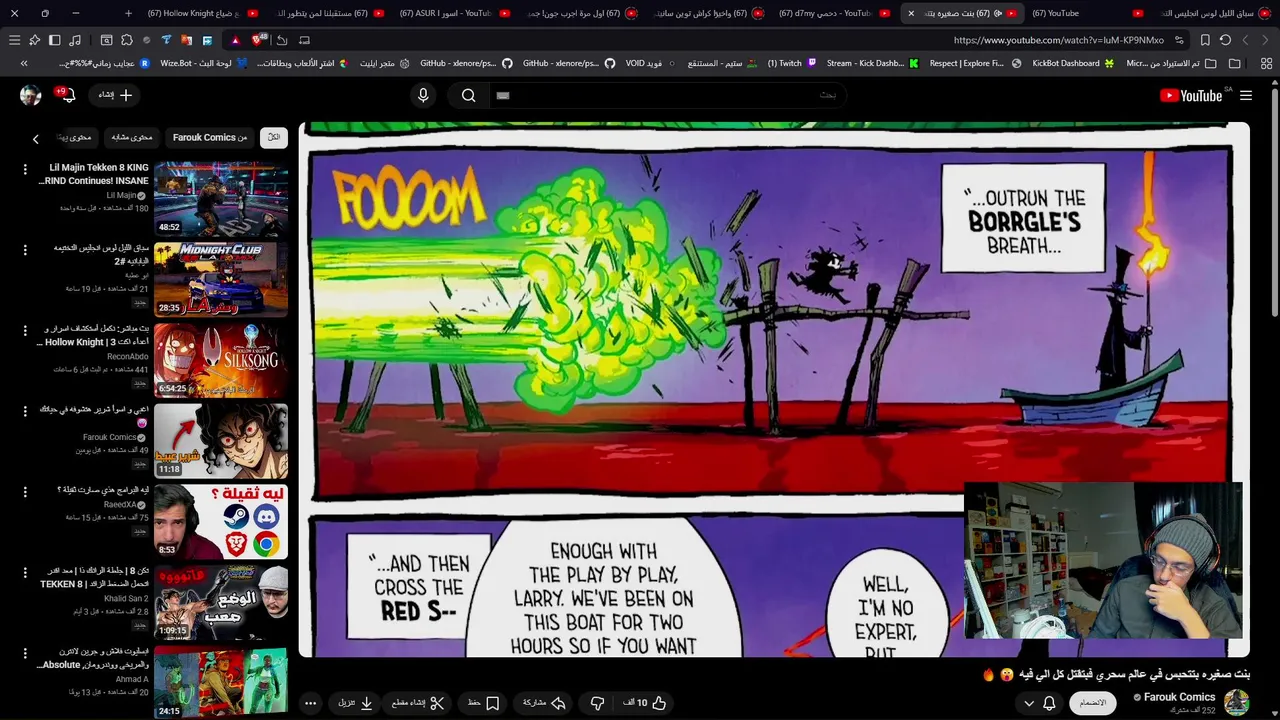Open the Lil Majin Tekken 8 thumbnail
Viewport: 1280px width, 720px height.
(x=221, y=197)
